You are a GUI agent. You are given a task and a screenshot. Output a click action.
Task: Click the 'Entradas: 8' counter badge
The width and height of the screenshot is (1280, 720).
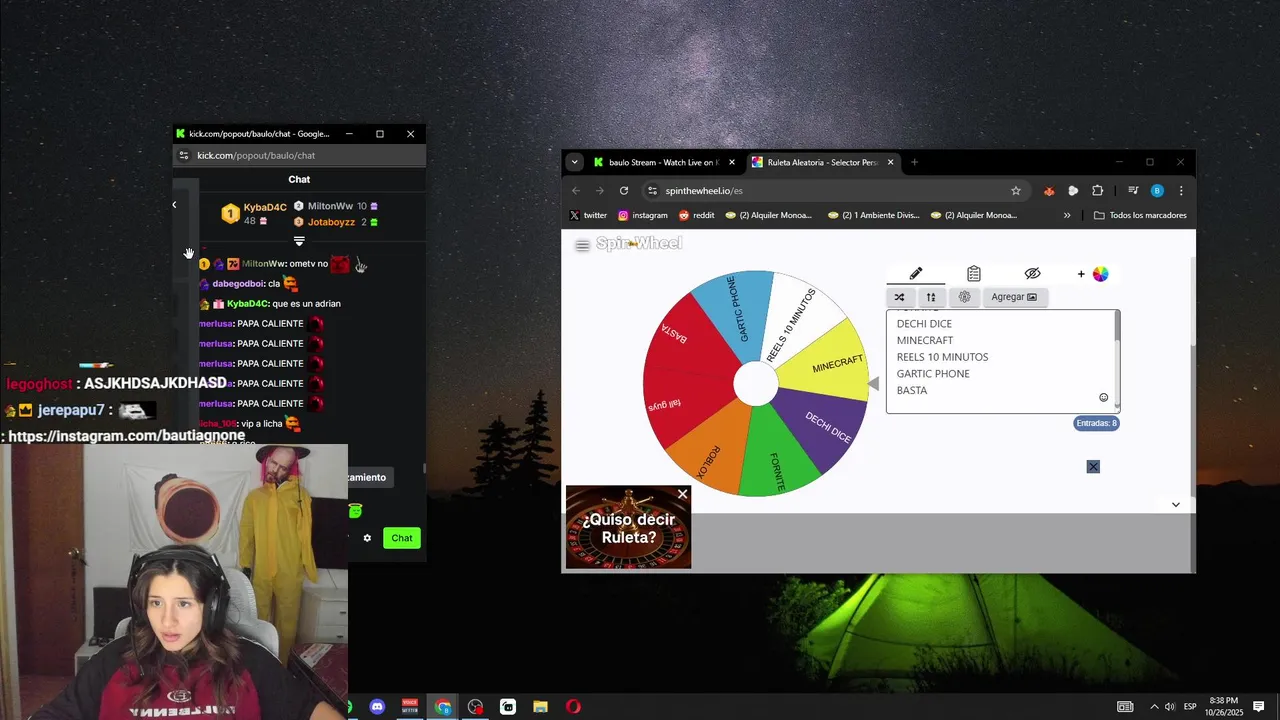click(1096, 423)
